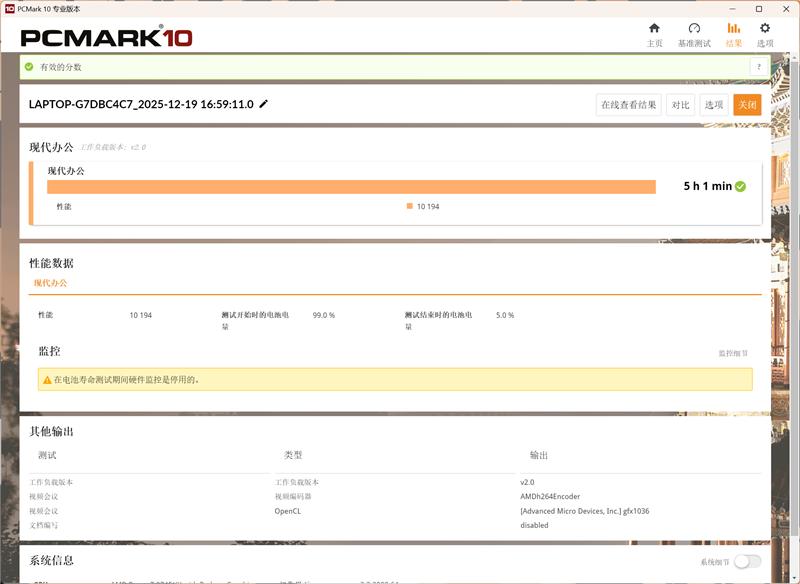Click the 测试 column header
Image resolution: width=800 pixels, height=584 pixels.
click(47, 455)
